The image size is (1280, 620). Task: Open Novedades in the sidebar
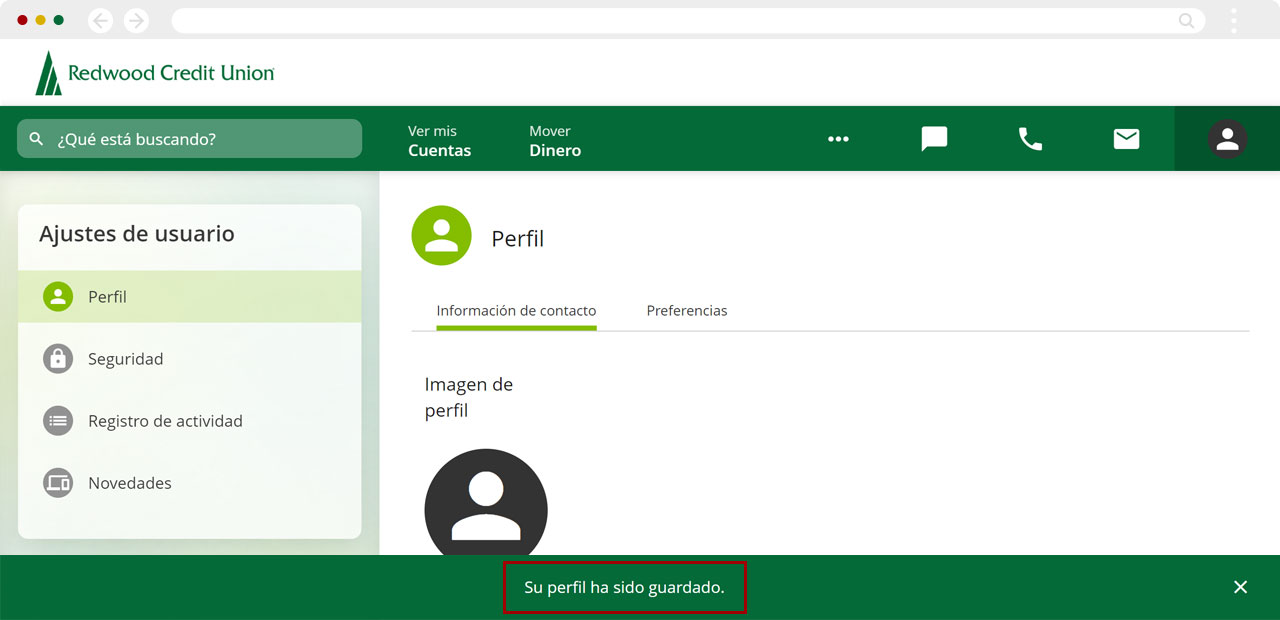(129, 483)
